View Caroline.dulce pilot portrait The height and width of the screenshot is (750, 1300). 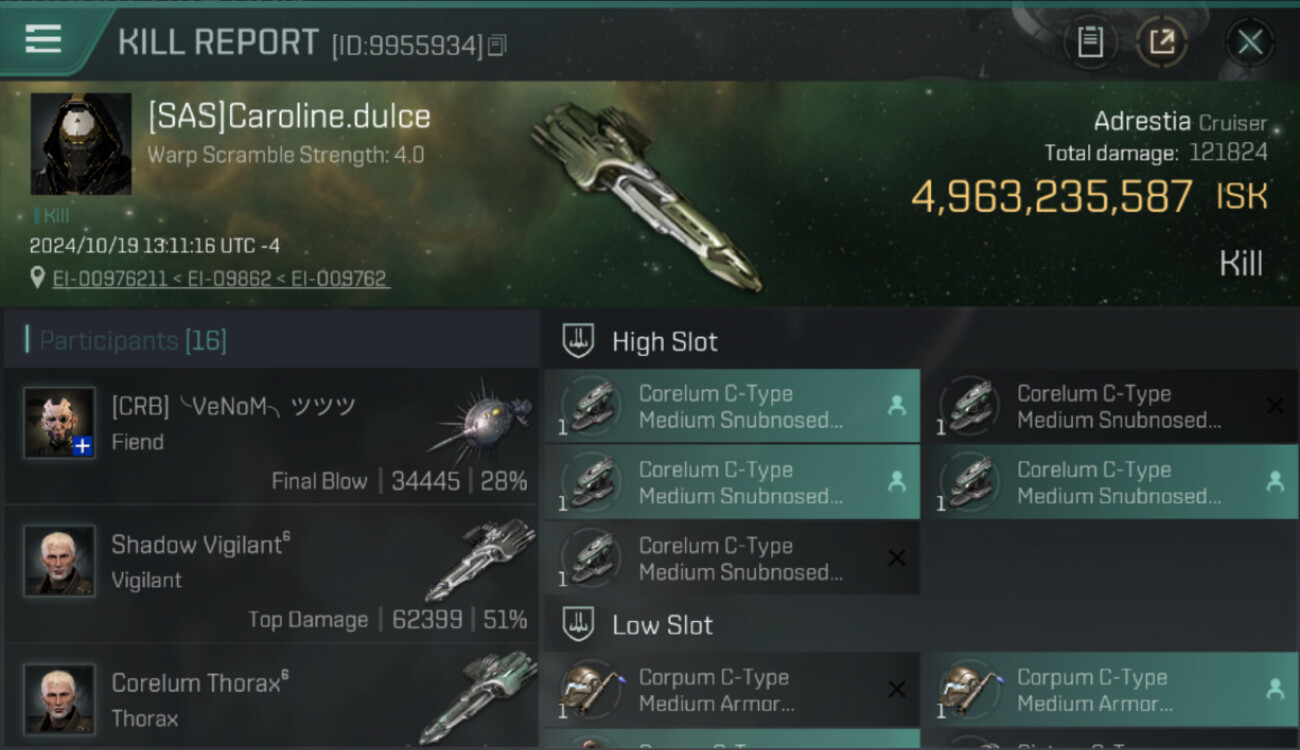tap(81, 144)
